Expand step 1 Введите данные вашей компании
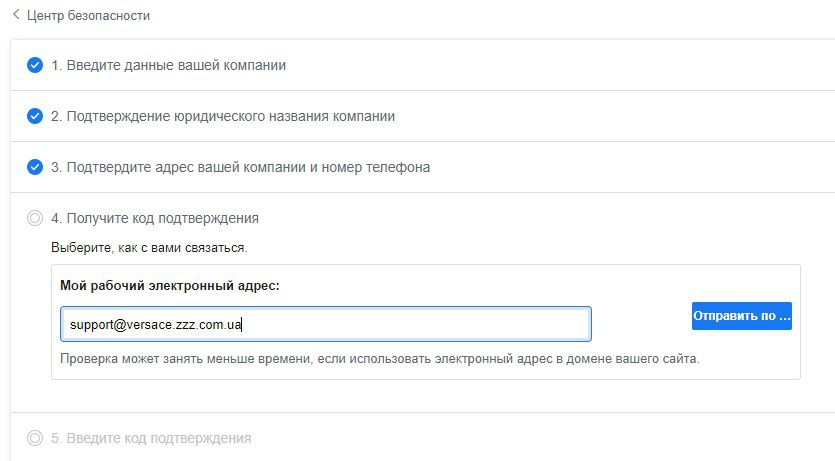The height and width of the screenshot is (461, 835). tap(169, 65)
